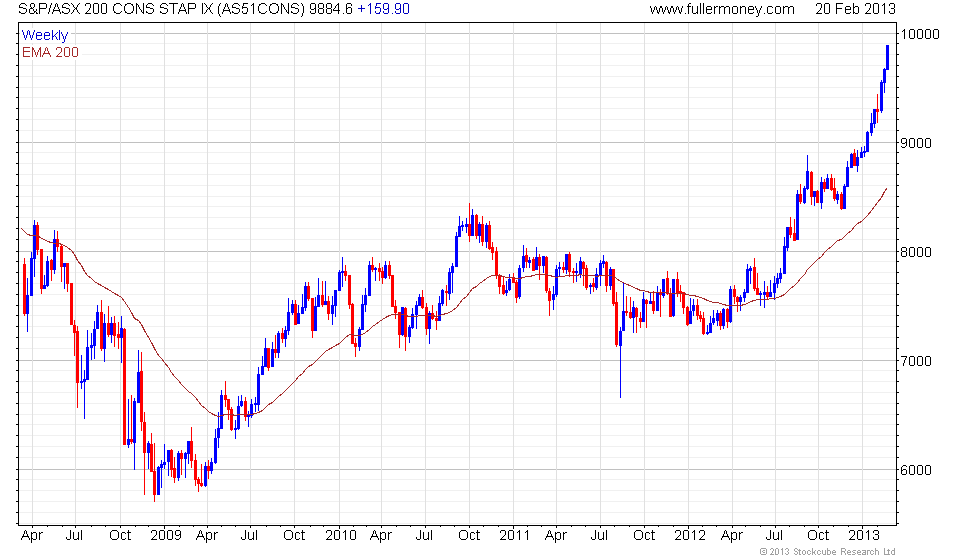Click the 10000 price axis label
Viewport: 980px width, 560px height.
point(921,34)
